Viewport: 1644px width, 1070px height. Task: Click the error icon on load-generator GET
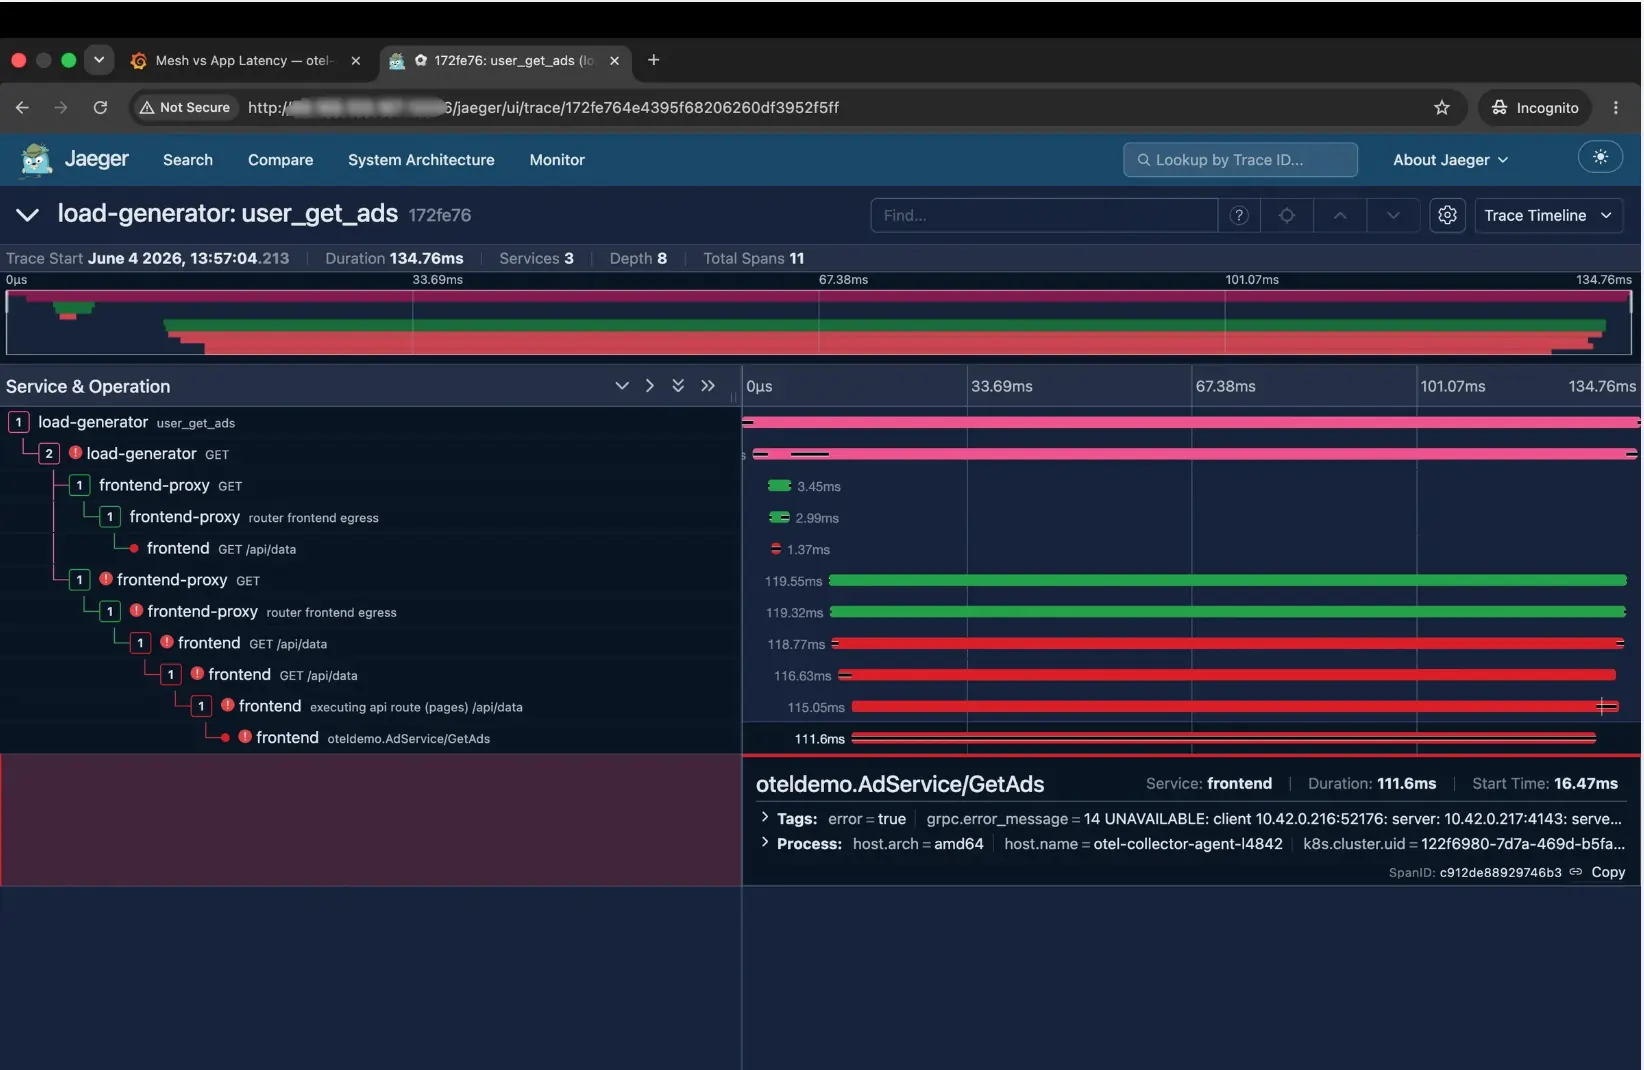pyautogui.click(x=75, y=453)
